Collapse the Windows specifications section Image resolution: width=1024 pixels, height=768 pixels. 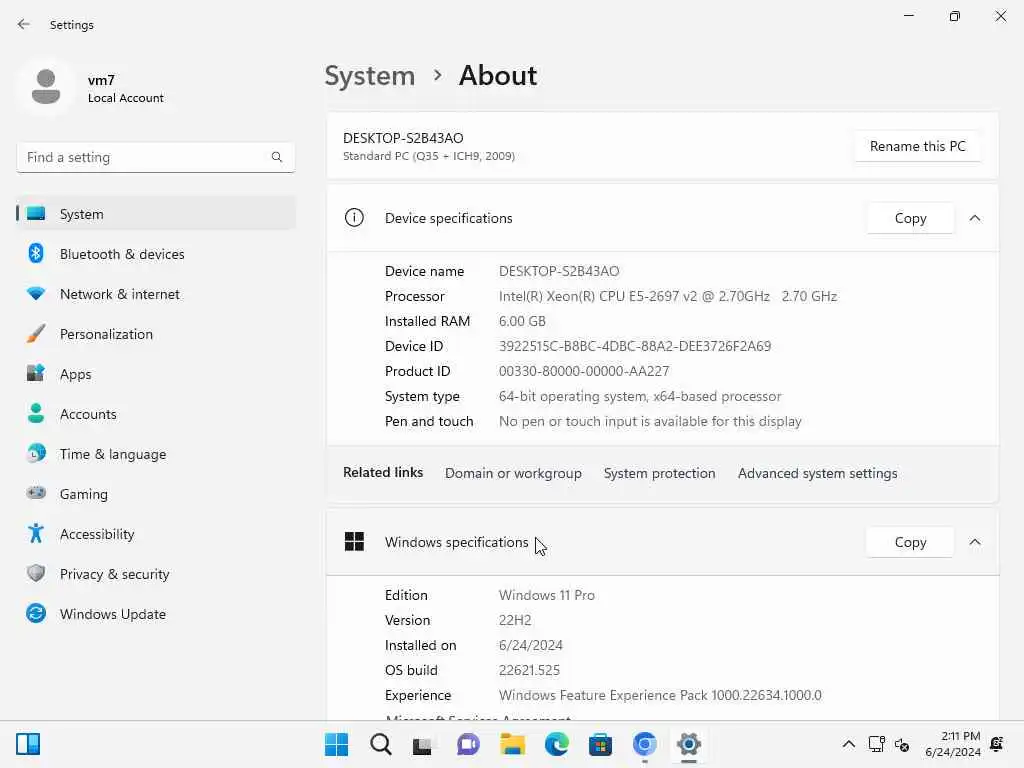(975, 542)
